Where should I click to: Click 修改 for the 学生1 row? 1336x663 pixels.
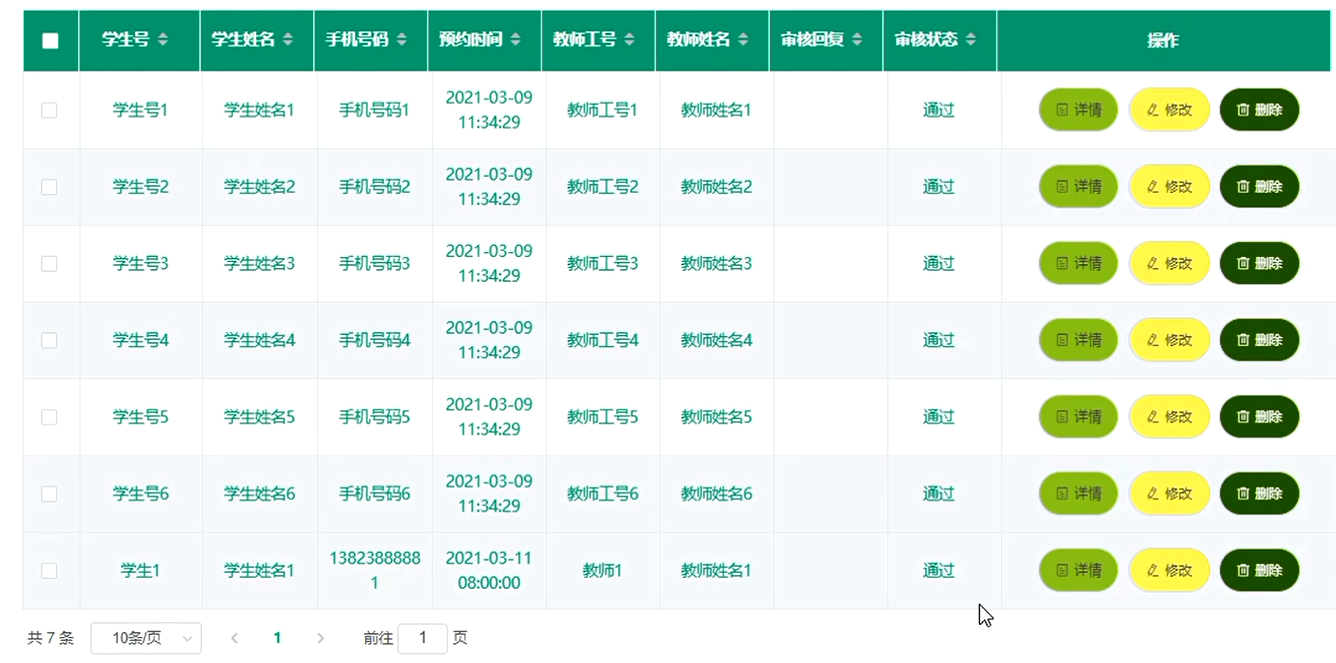tap(1169, 570)
